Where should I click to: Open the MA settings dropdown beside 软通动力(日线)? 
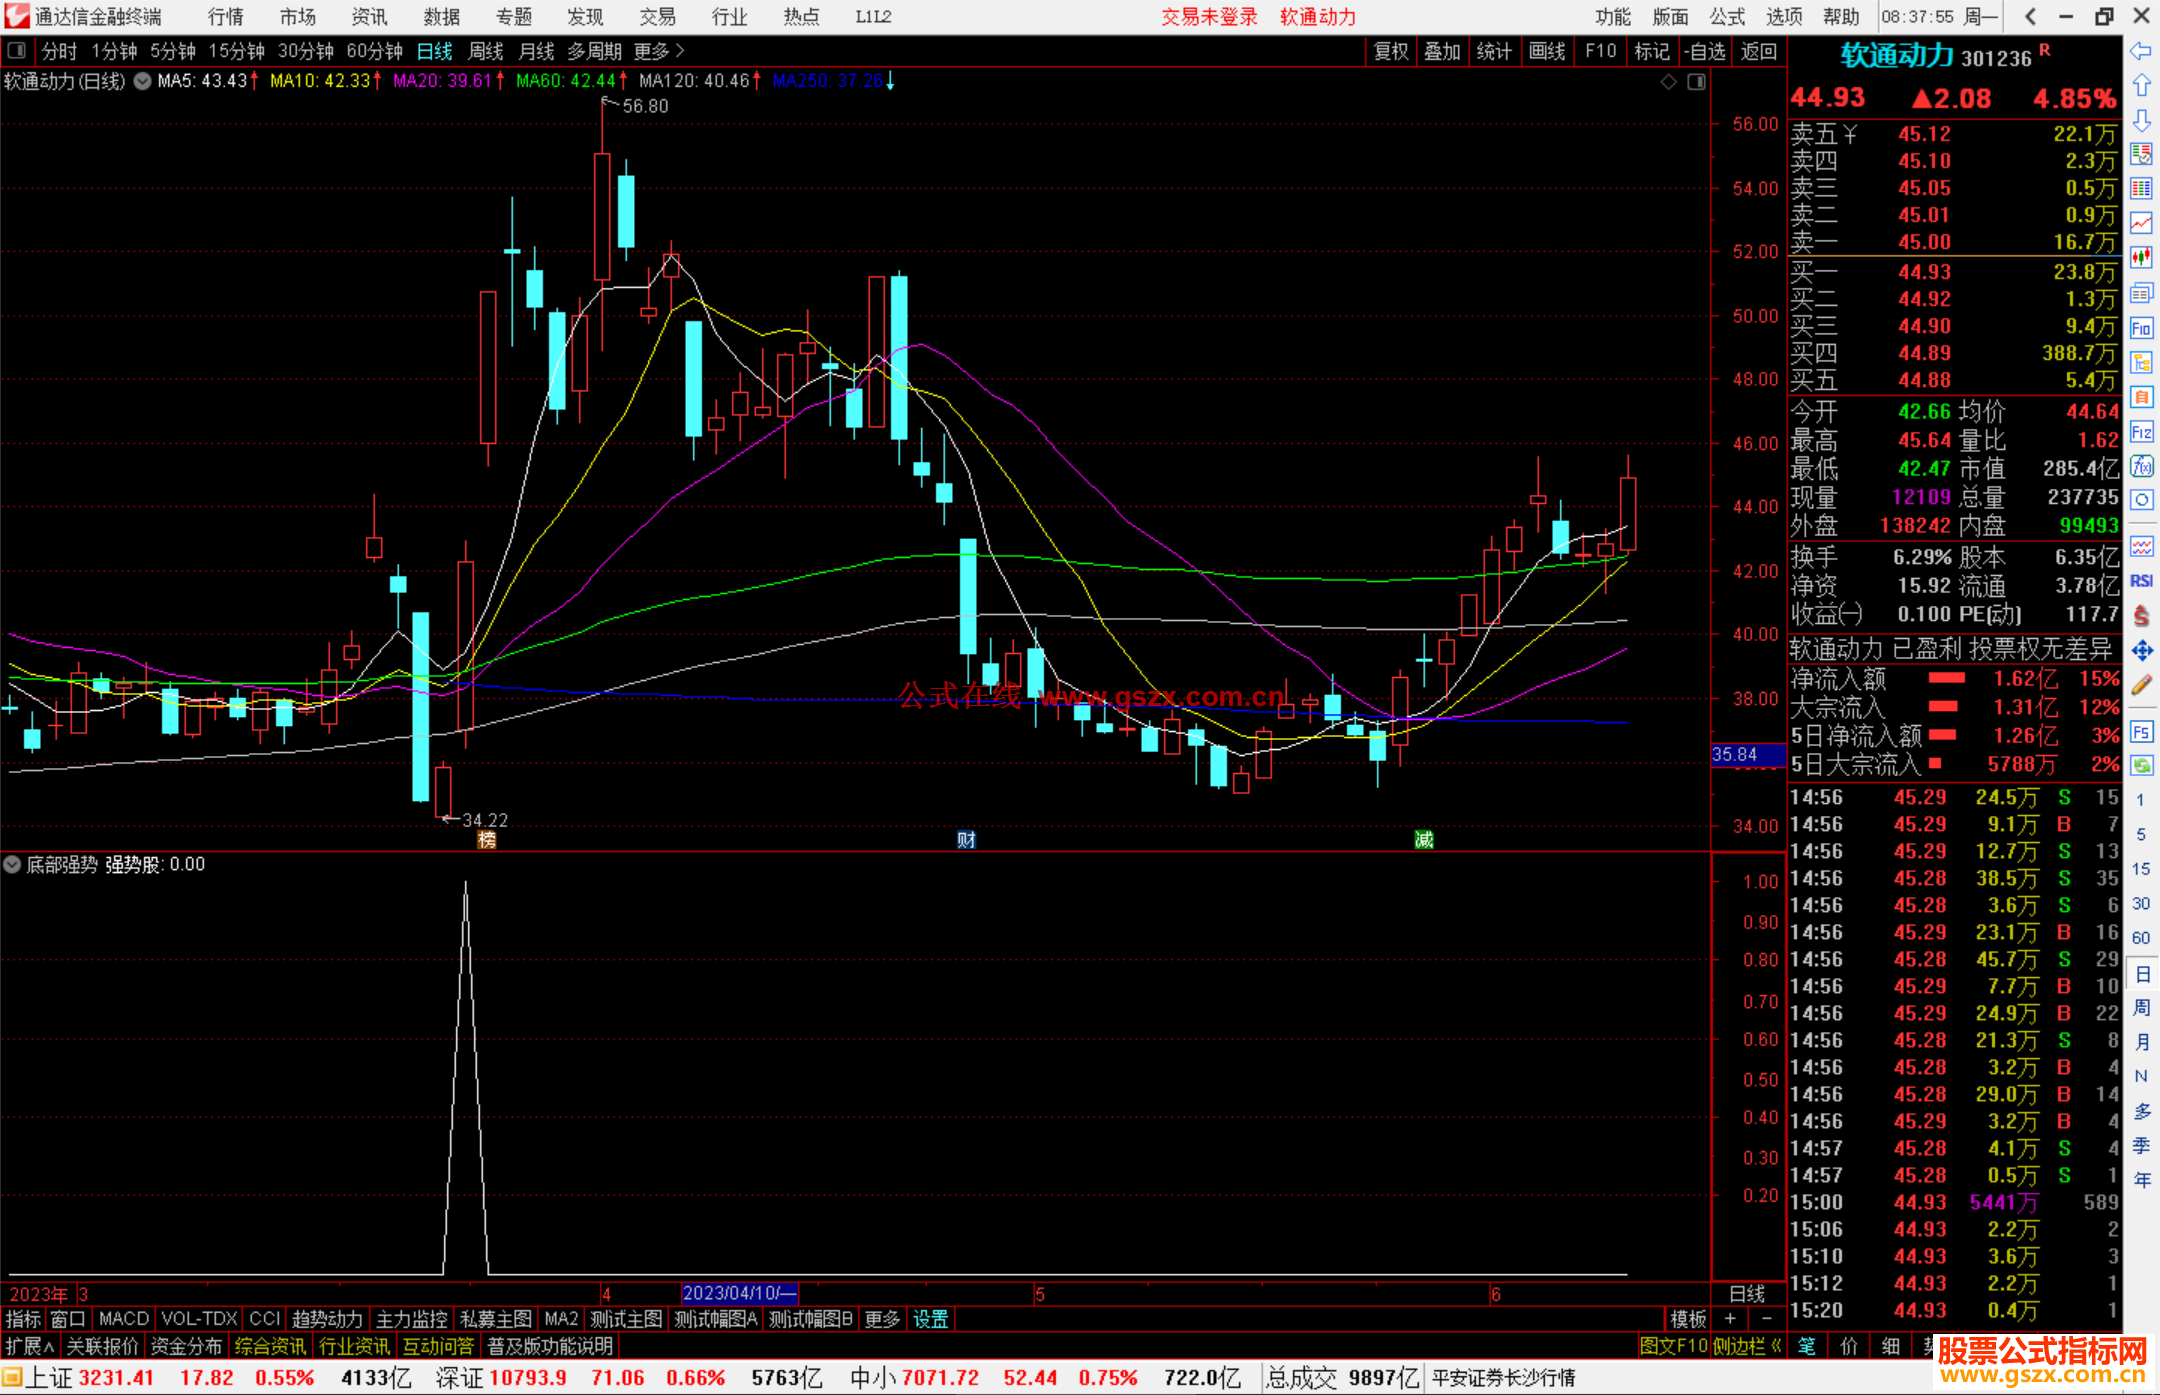tap(143, 81)
